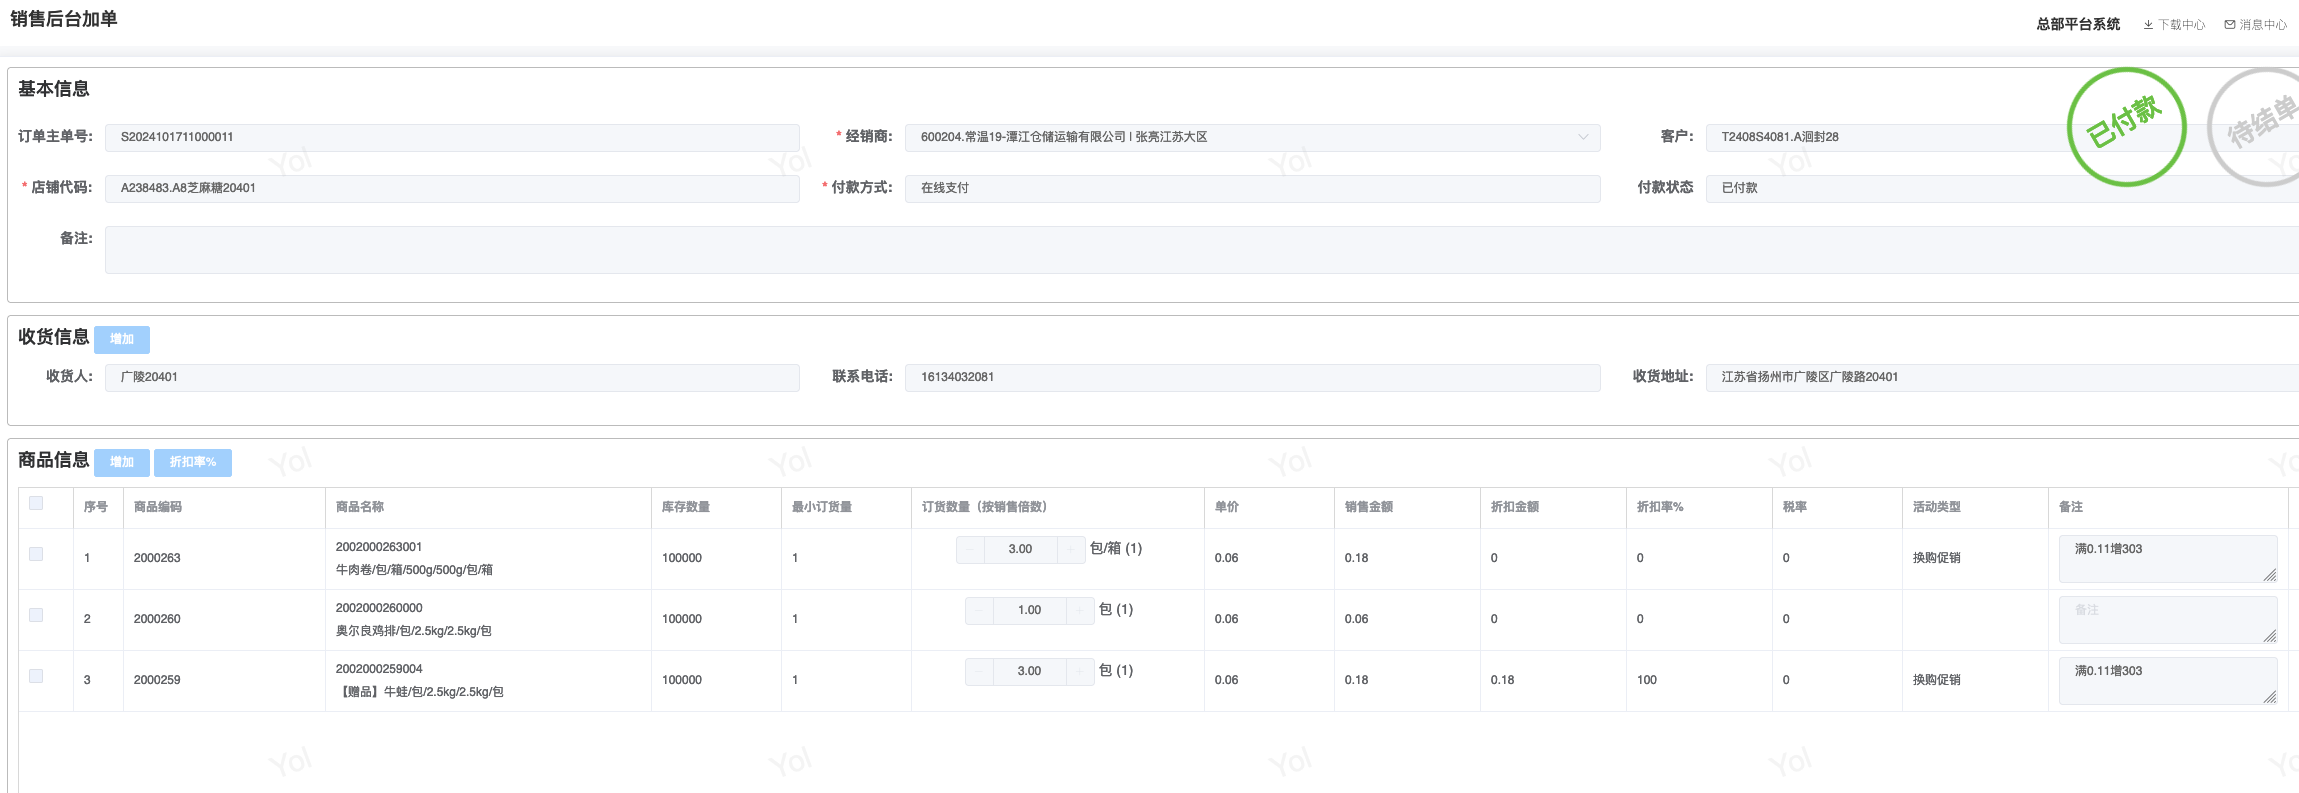Click the 备注 text area in basic info

[1200, 249]
